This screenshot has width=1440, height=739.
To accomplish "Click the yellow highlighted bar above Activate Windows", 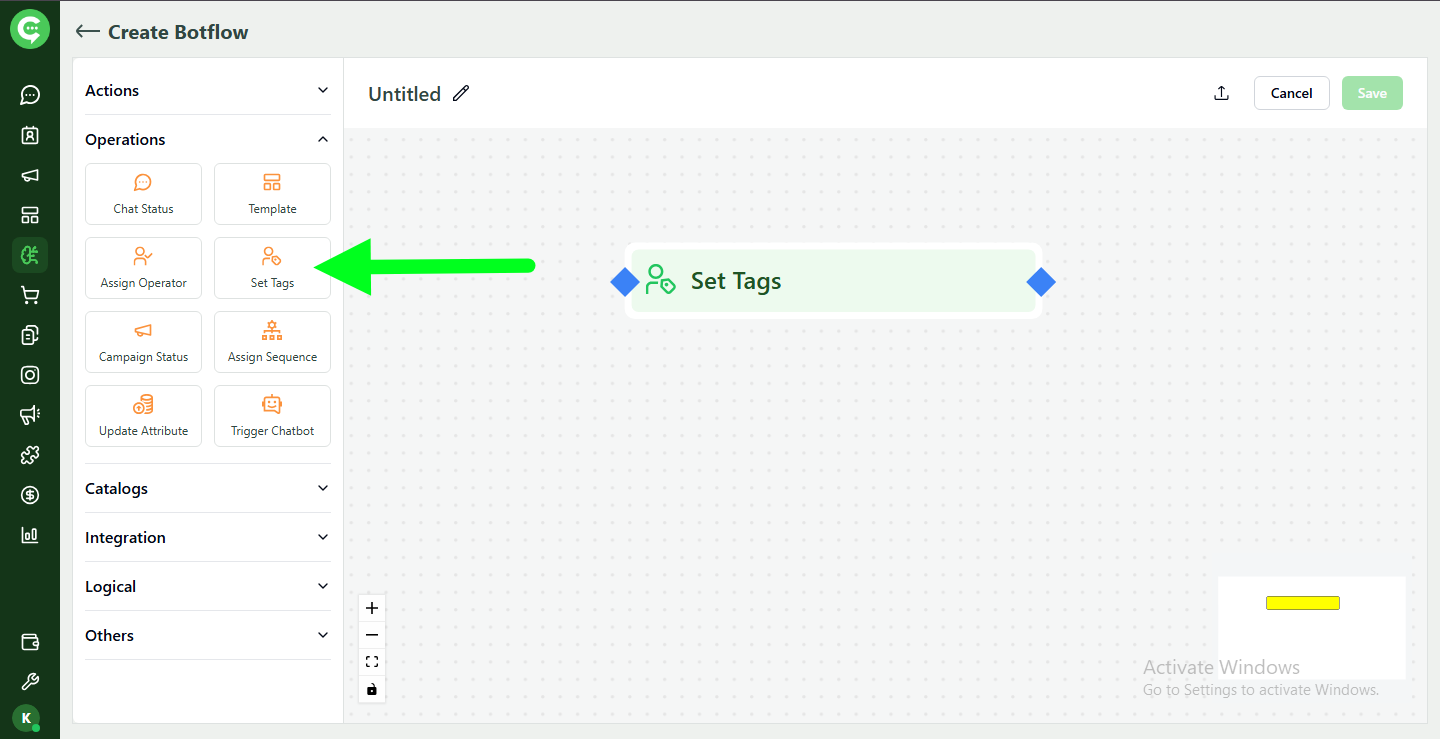I will (x=1303, y=602).
